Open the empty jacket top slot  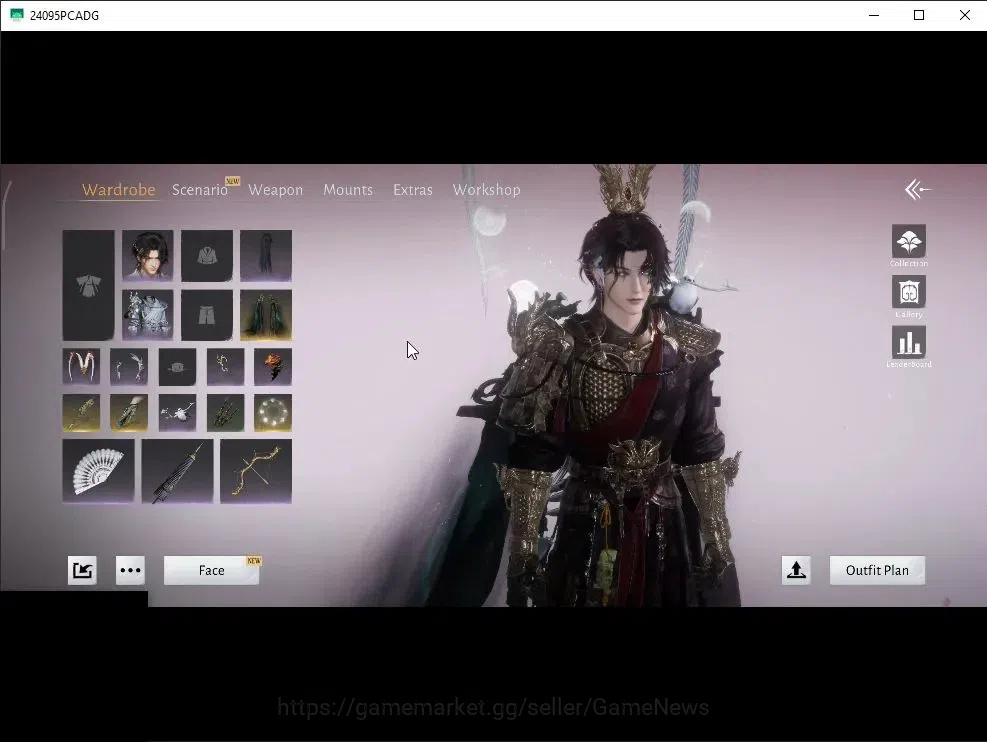(x=206, y=255)
